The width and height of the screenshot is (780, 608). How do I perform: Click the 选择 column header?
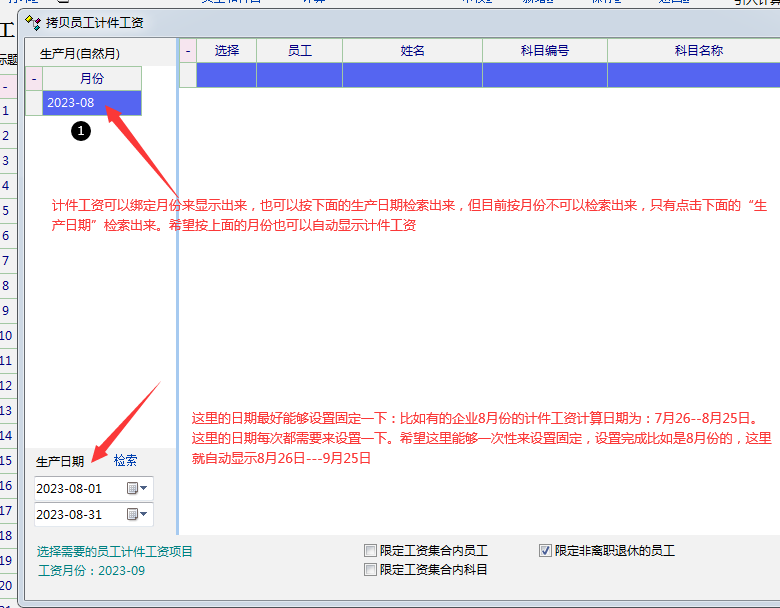[x=227, y=50]
